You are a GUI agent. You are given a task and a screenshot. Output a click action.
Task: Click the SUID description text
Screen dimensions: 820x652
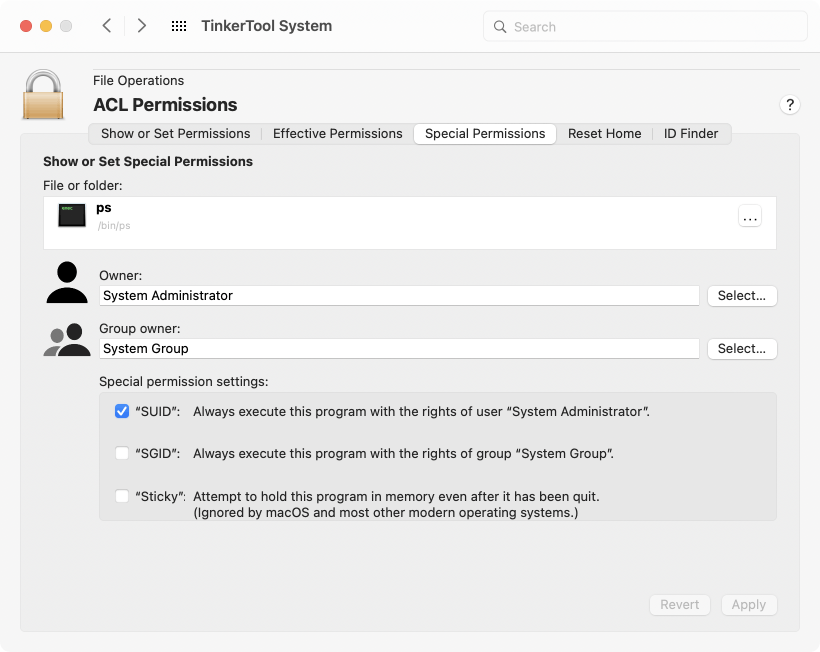pos(422,412)
